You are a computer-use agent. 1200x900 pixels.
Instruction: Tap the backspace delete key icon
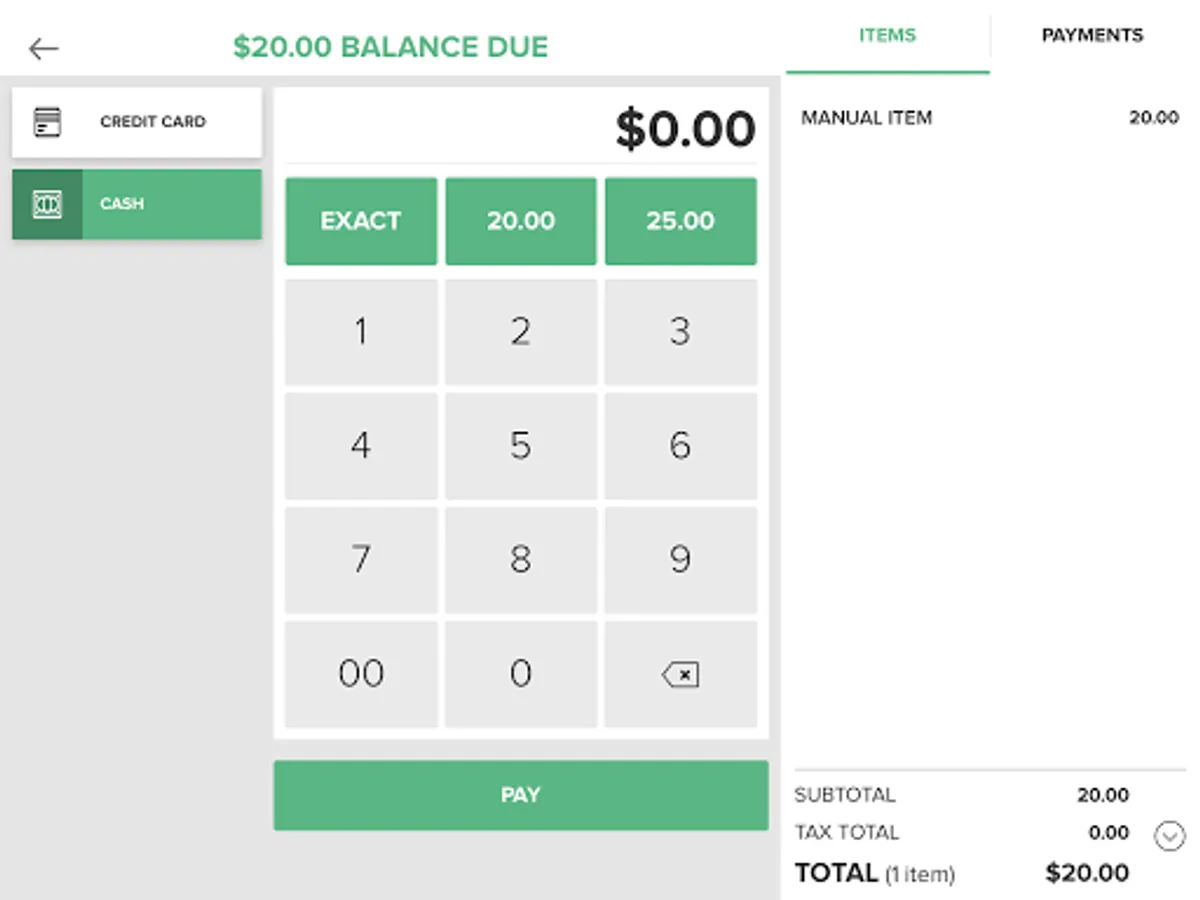[680, 674]
